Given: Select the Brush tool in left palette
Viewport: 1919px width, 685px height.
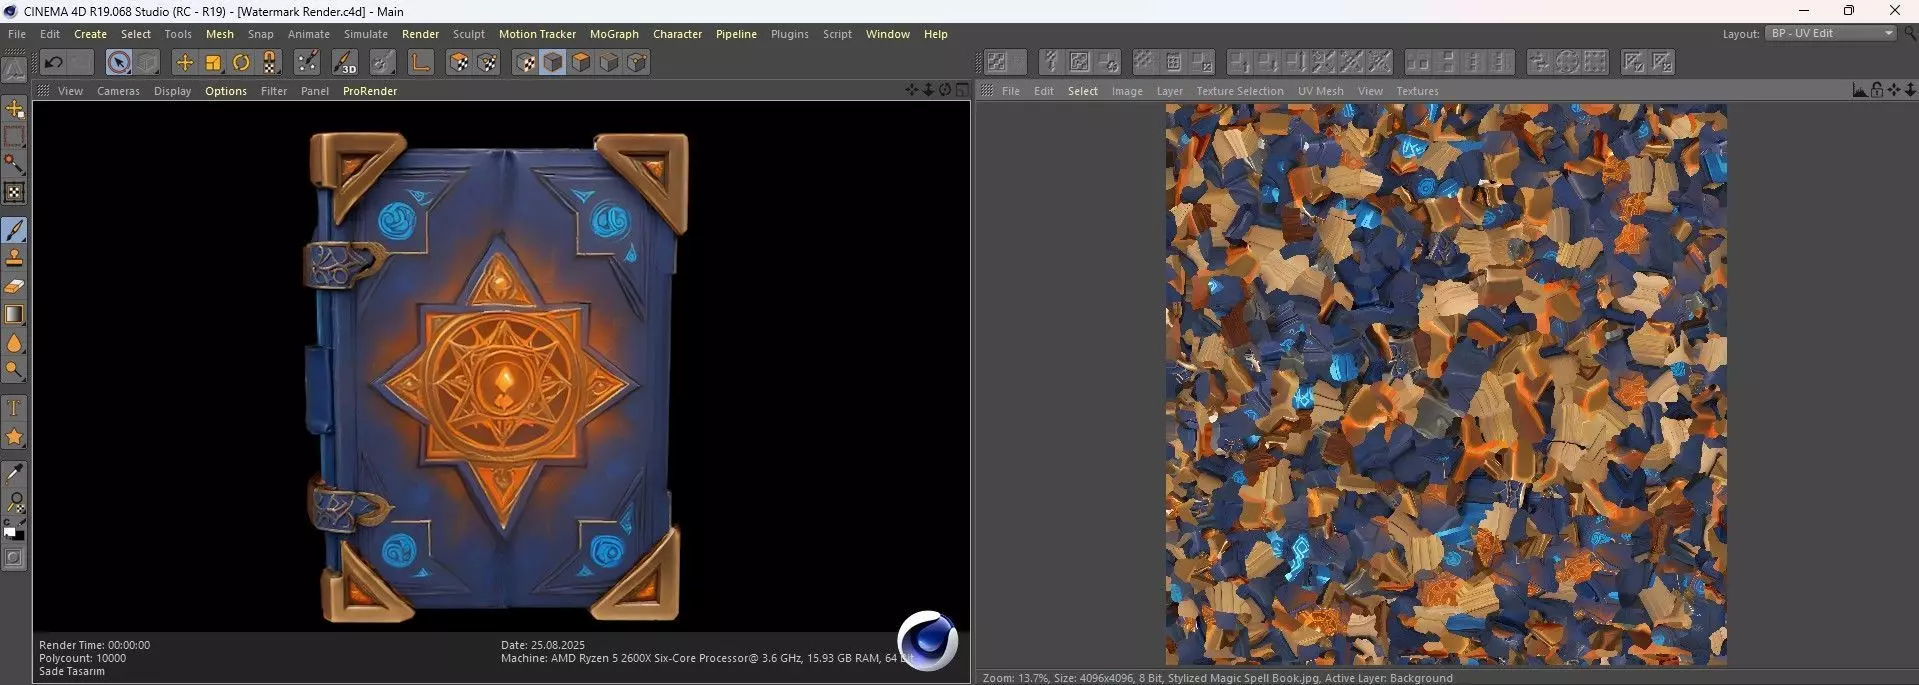Looking at the screenshot, I should 14,230.
